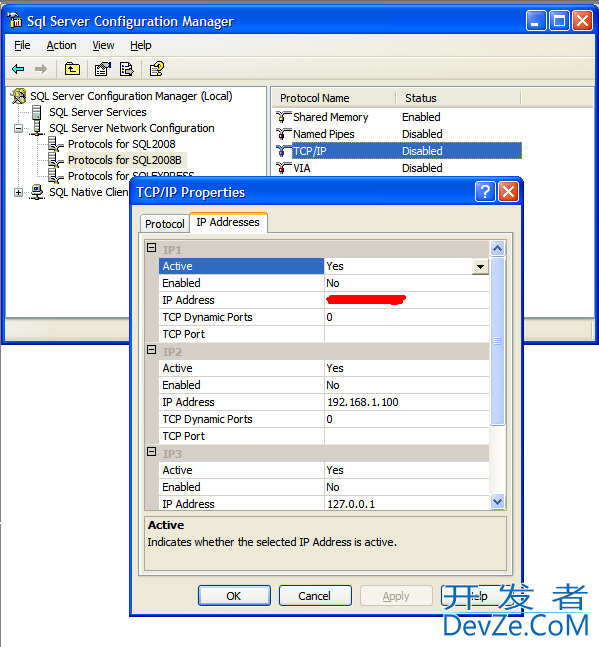
Task: Click the IP1 Enabled value No
Action: 406,283
